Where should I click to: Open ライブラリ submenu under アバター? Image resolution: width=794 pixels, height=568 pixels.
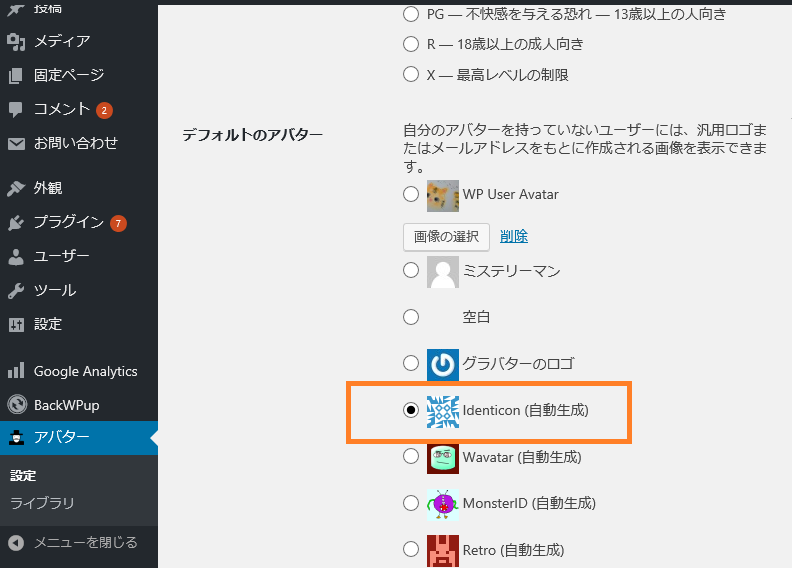point(42,503)
